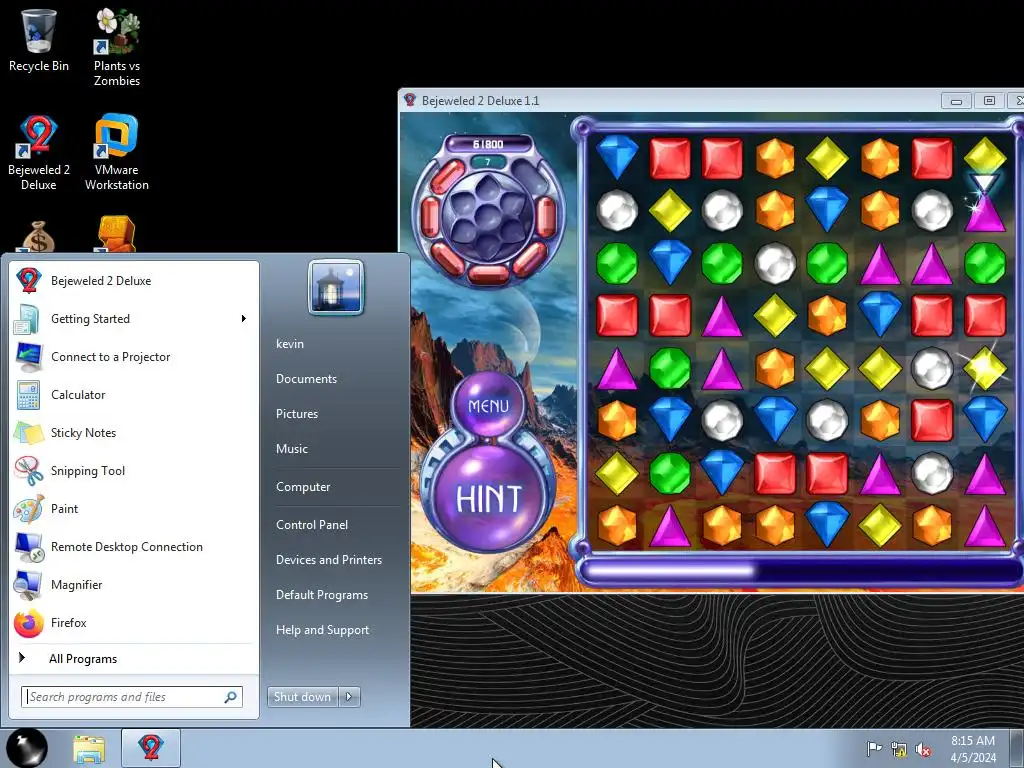Screen dimensions: 1024x768
Task: Open Help and Support
Action: point(323,630)
